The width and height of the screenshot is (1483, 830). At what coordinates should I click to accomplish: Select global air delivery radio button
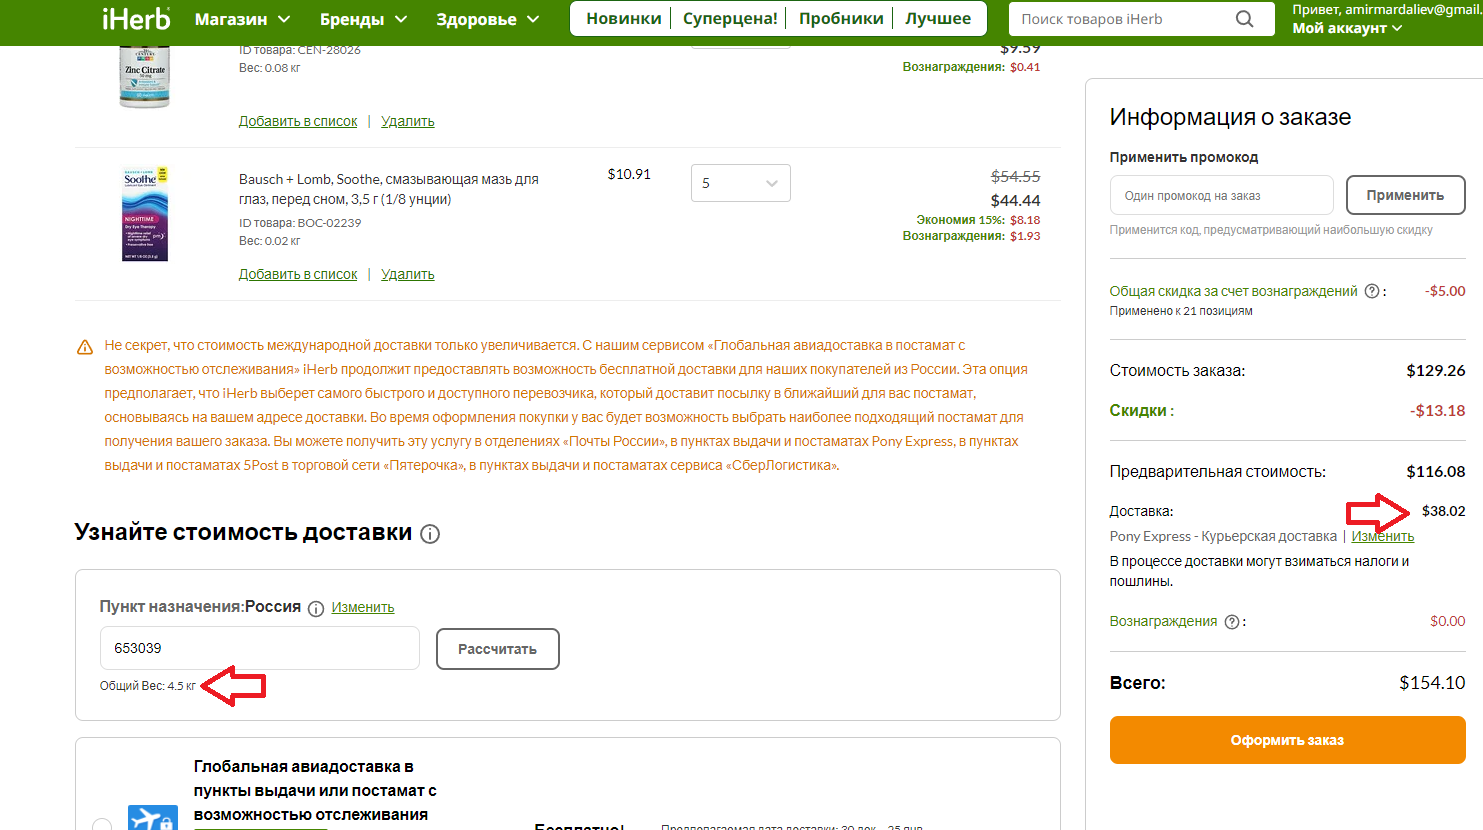[102, 824]
